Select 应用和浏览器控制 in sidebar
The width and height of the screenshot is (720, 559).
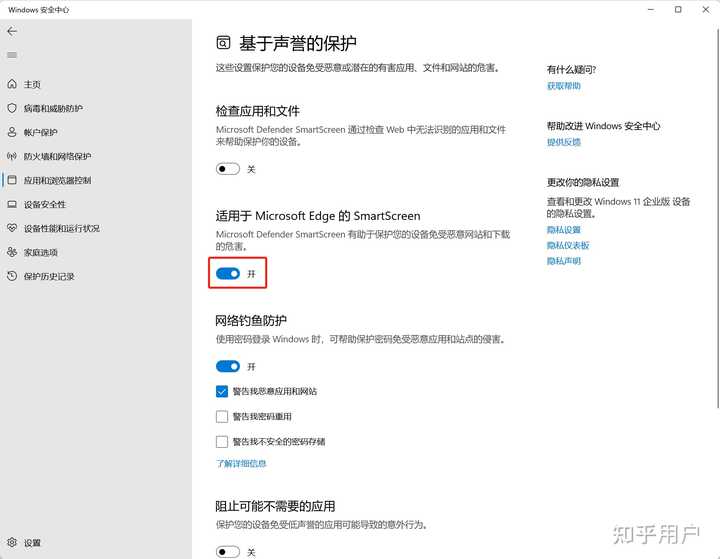coord(57,180)
